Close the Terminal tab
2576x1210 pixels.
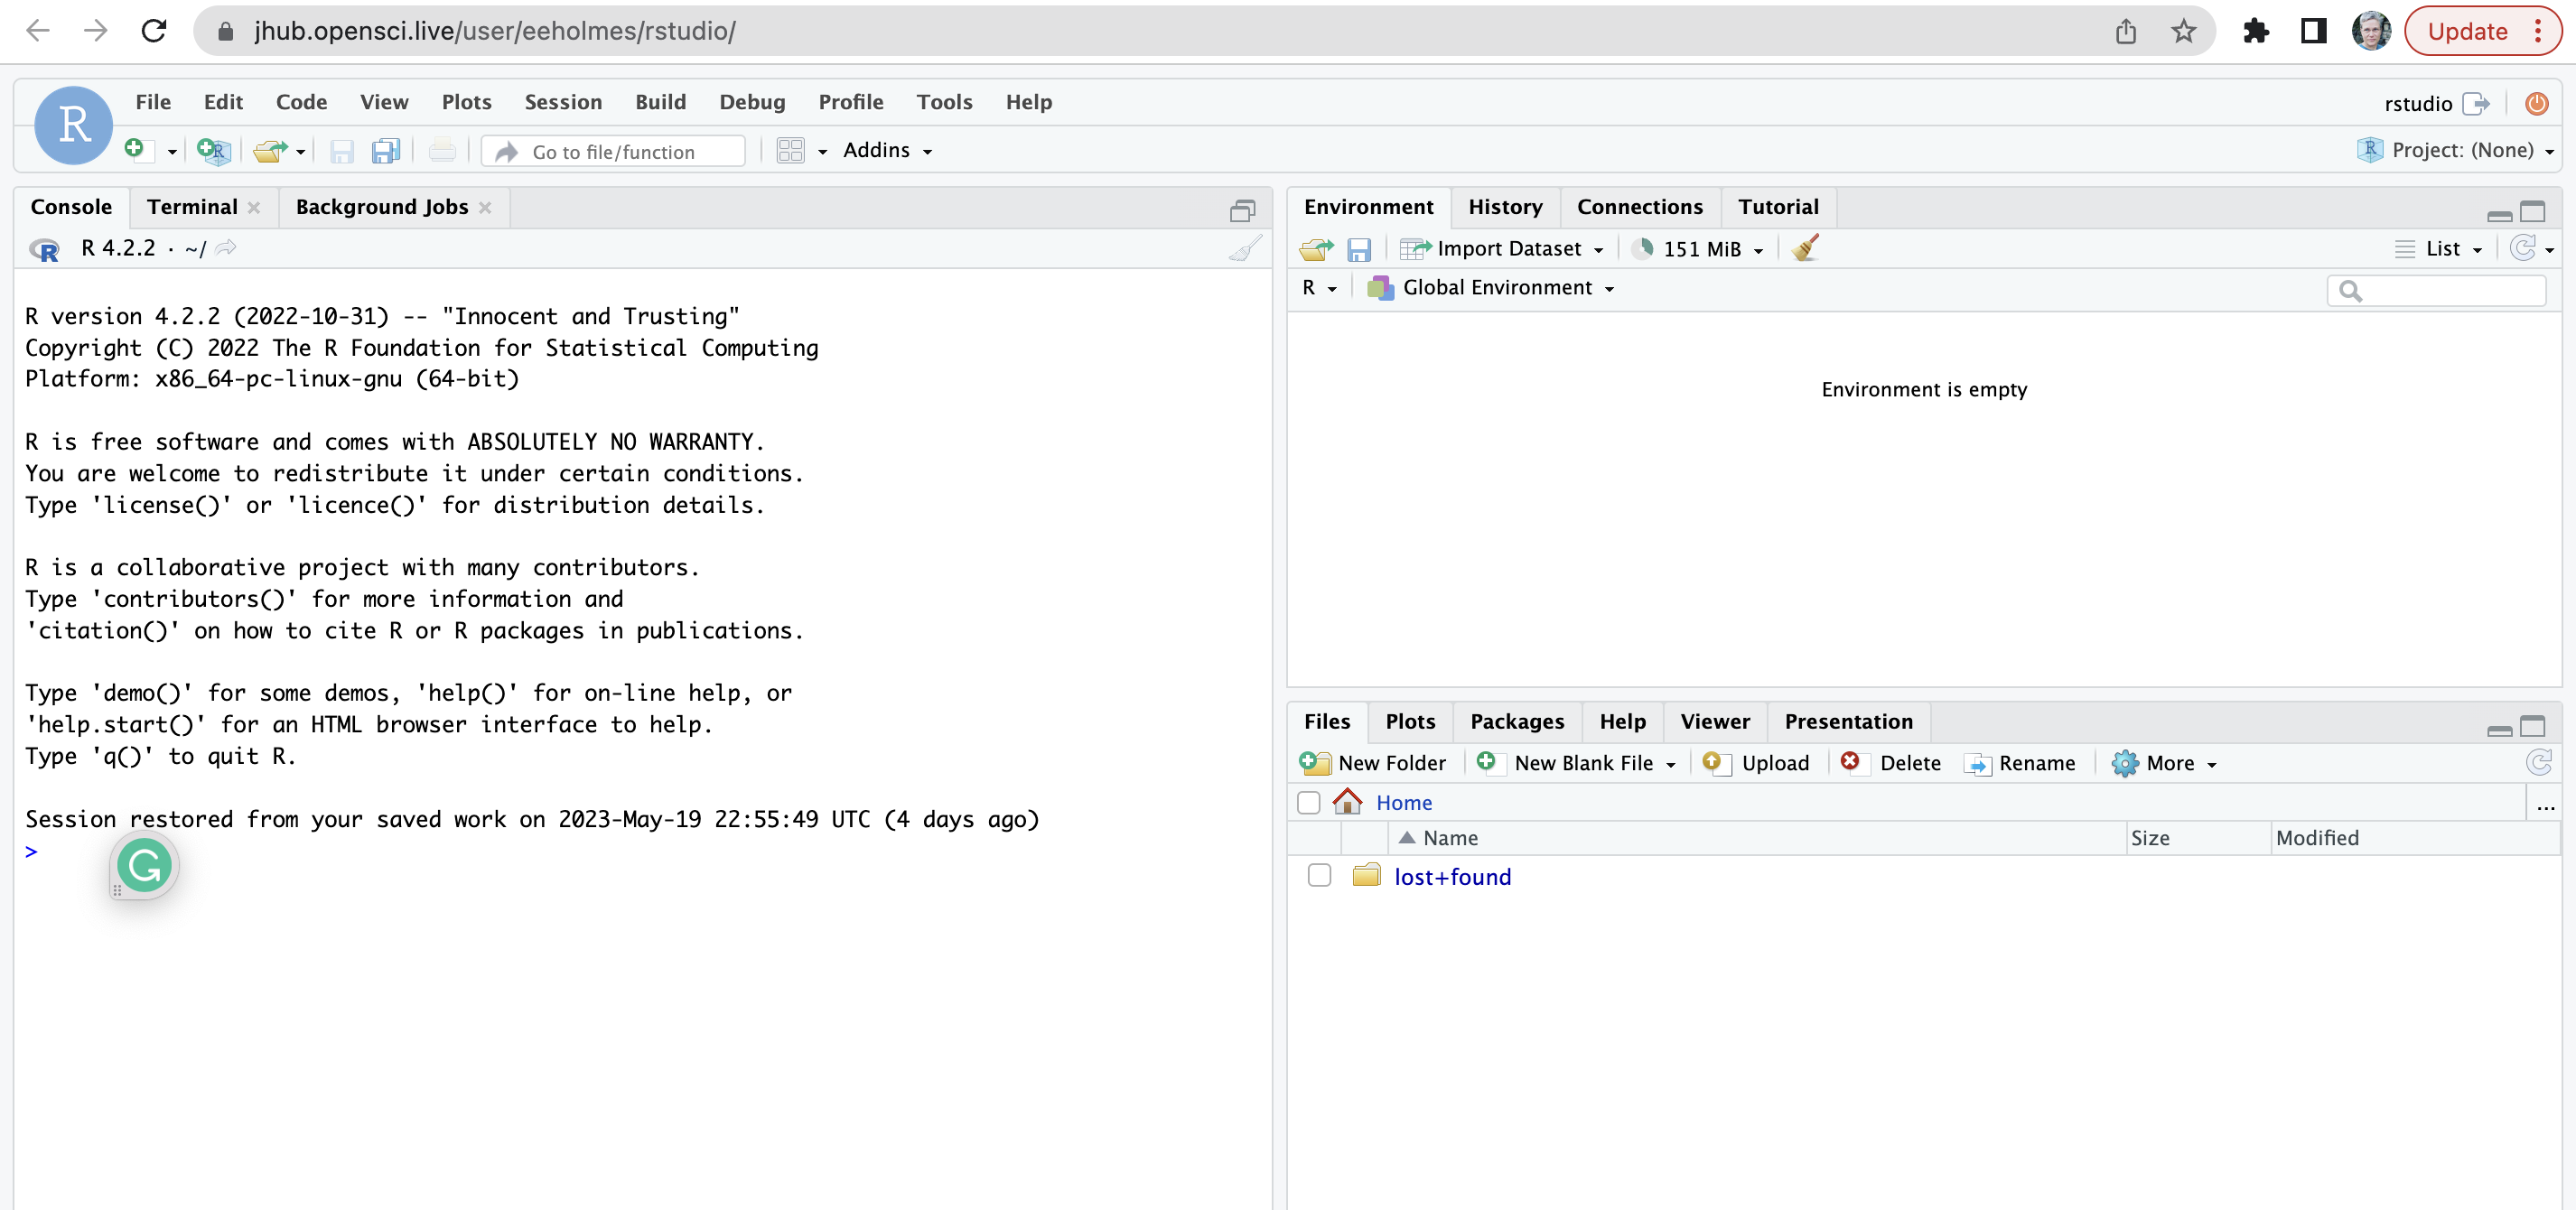point(254,207)
